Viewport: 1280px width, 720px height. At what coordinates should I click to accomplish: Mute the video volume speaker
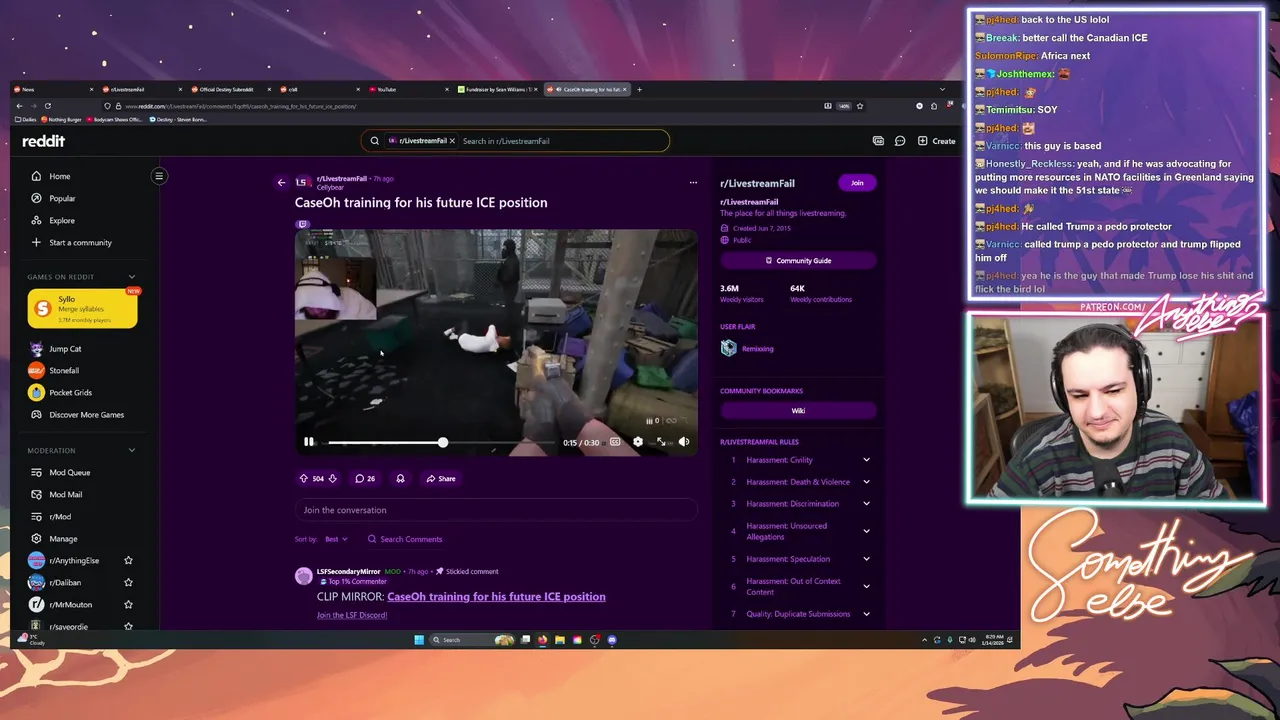point(684,442)
